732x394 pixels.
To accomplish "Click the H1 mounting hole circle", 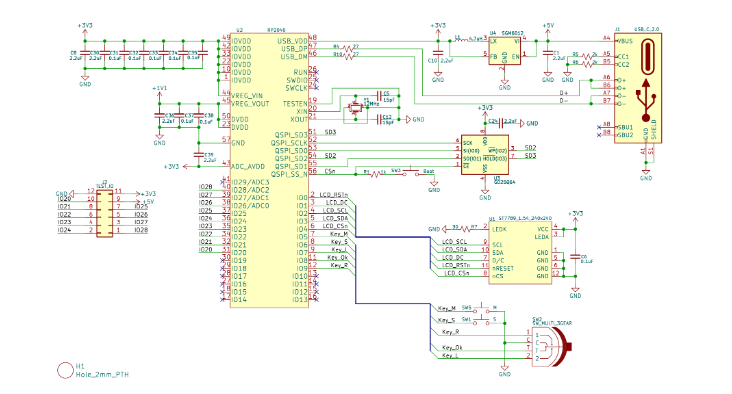I will [x=65, y=371].
